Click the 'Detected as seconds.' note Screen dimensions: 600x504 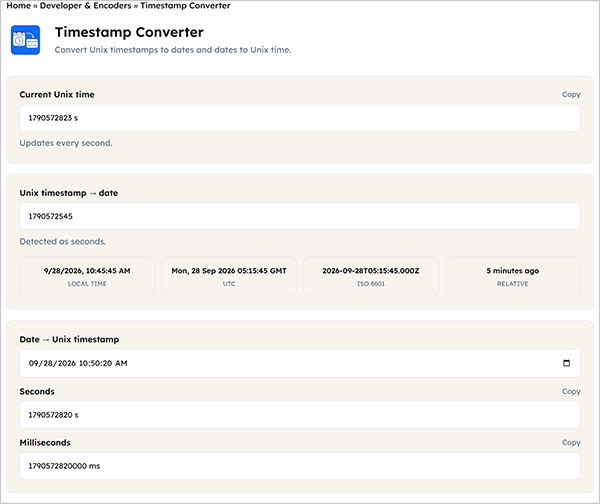pos(63,241)
